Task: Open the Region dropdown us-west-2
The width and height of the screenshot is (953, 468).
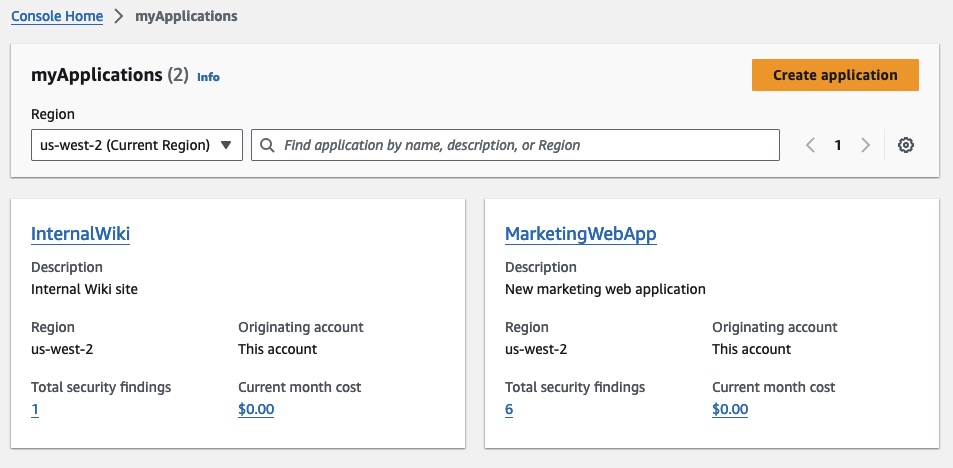Action: (137, 145)
